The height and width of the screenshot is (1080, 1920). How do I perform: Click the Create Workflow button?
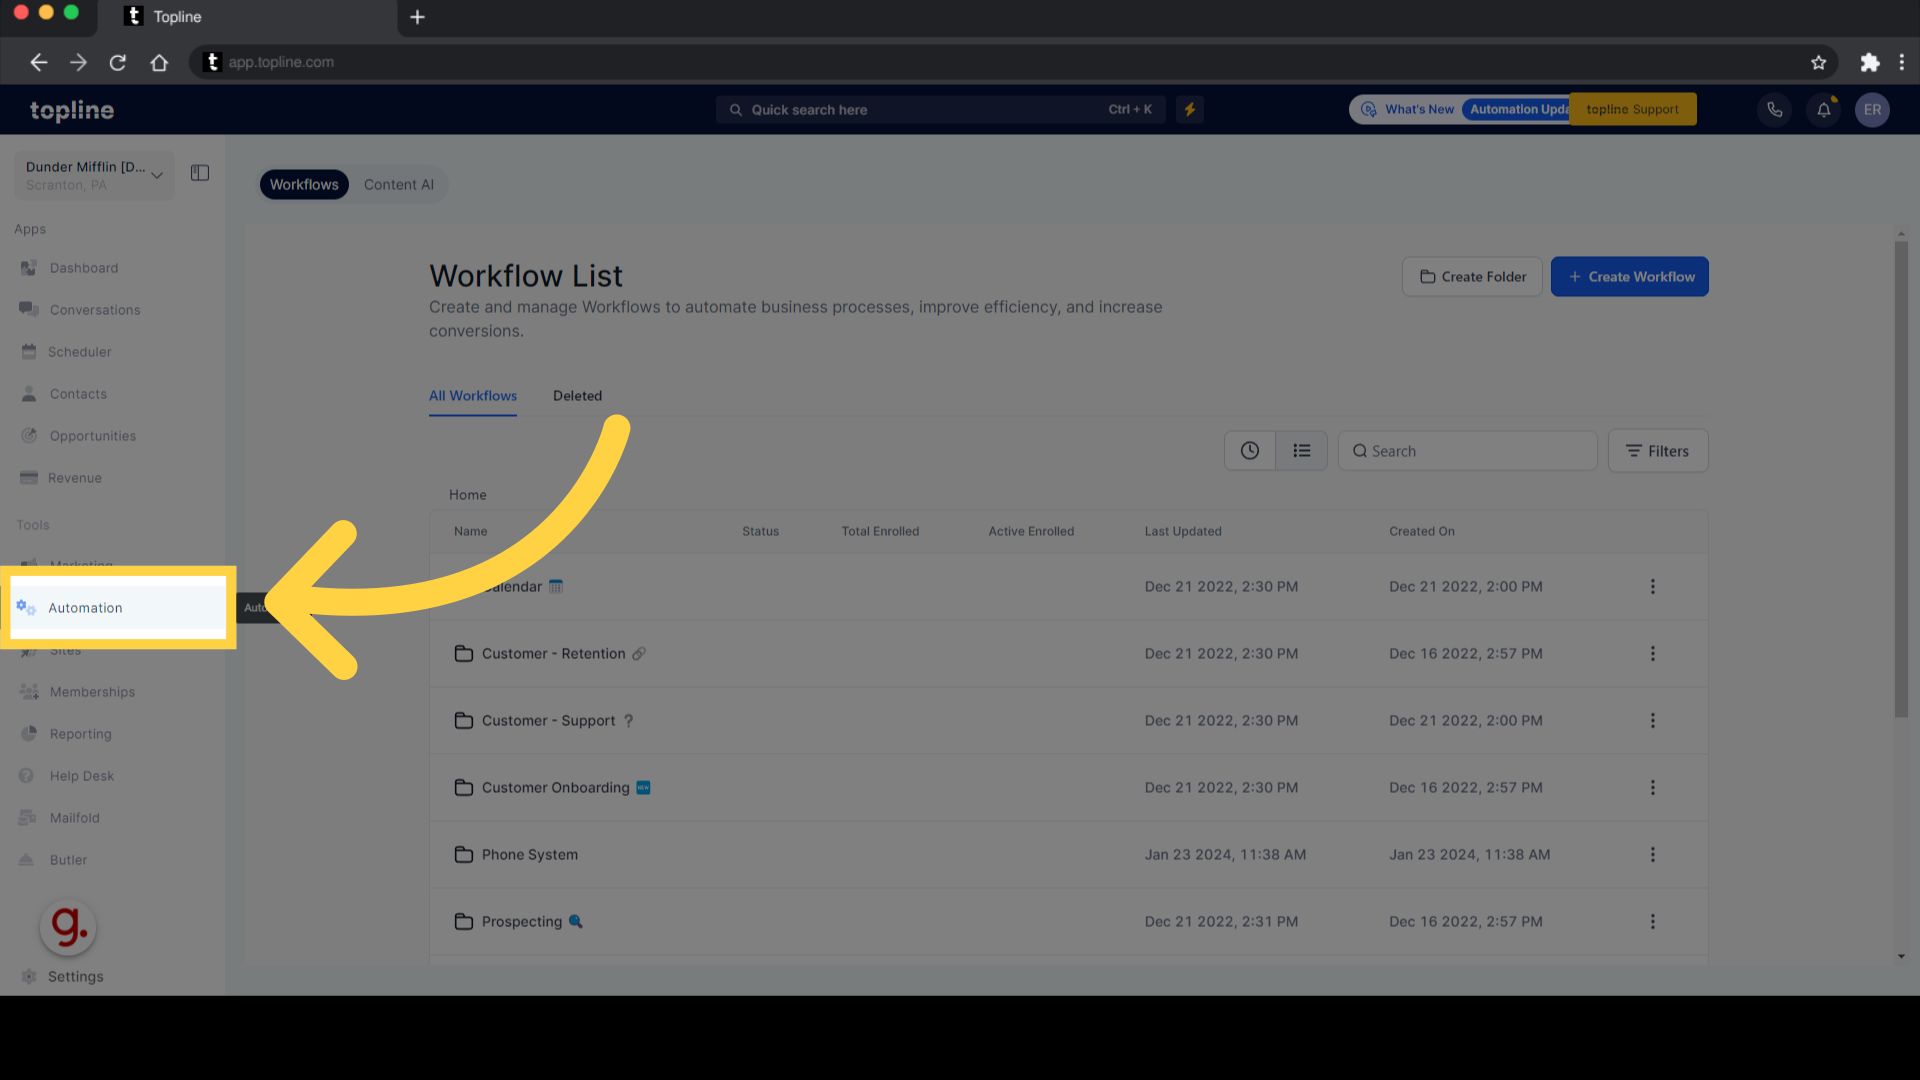(x=1629, y=277)
